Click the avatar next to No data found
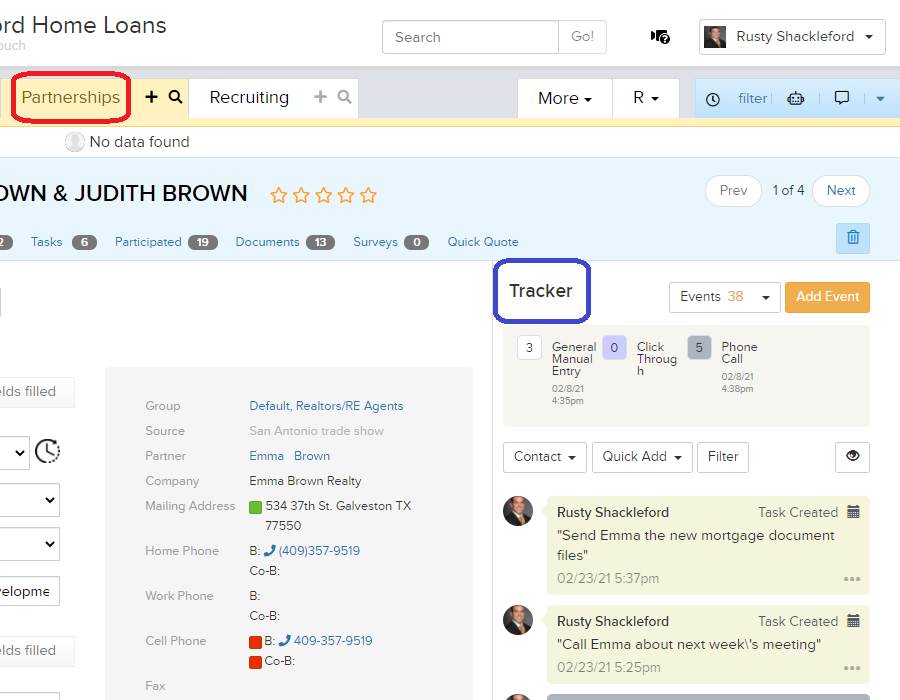Viewport: 900px width, 700px height. click(75, 142)
